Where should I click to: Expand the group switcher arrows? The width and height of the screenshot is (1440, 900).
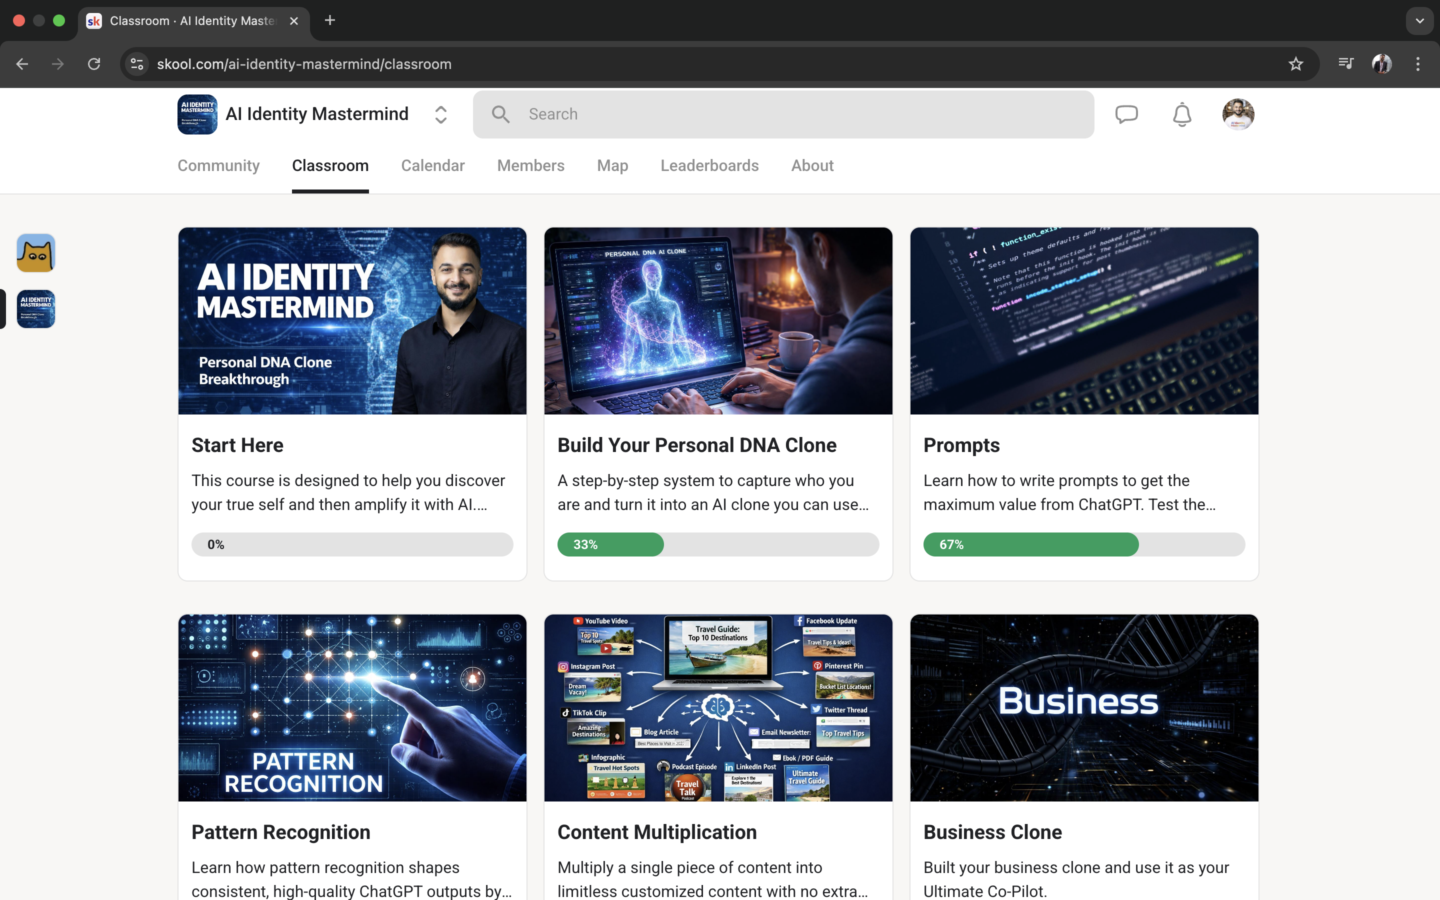441,114
